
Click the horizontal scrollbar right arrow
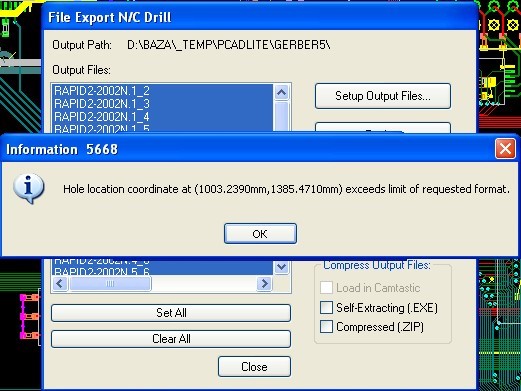coord(265,284)
